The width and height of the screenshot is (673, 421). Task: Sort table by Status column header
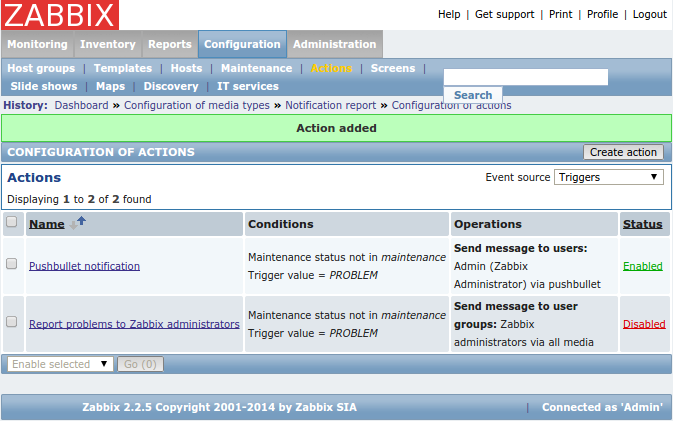click(643, 224)
